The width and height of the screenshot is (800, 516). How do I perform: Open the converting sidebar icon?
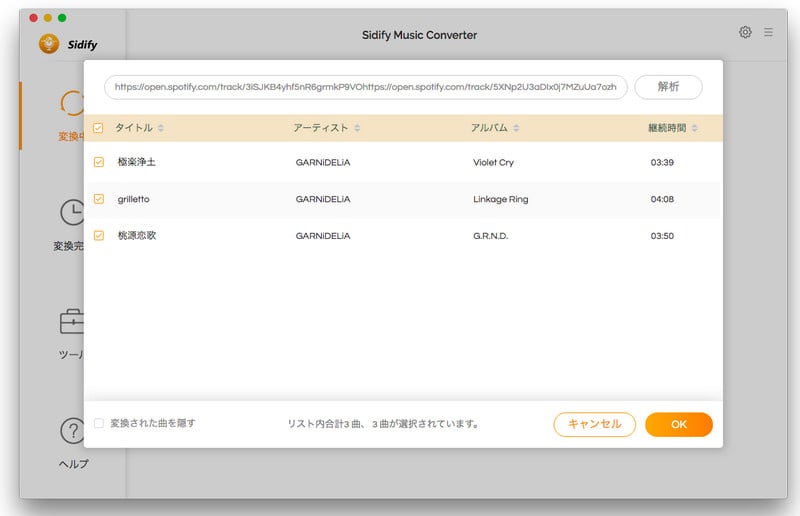[72, 103]
